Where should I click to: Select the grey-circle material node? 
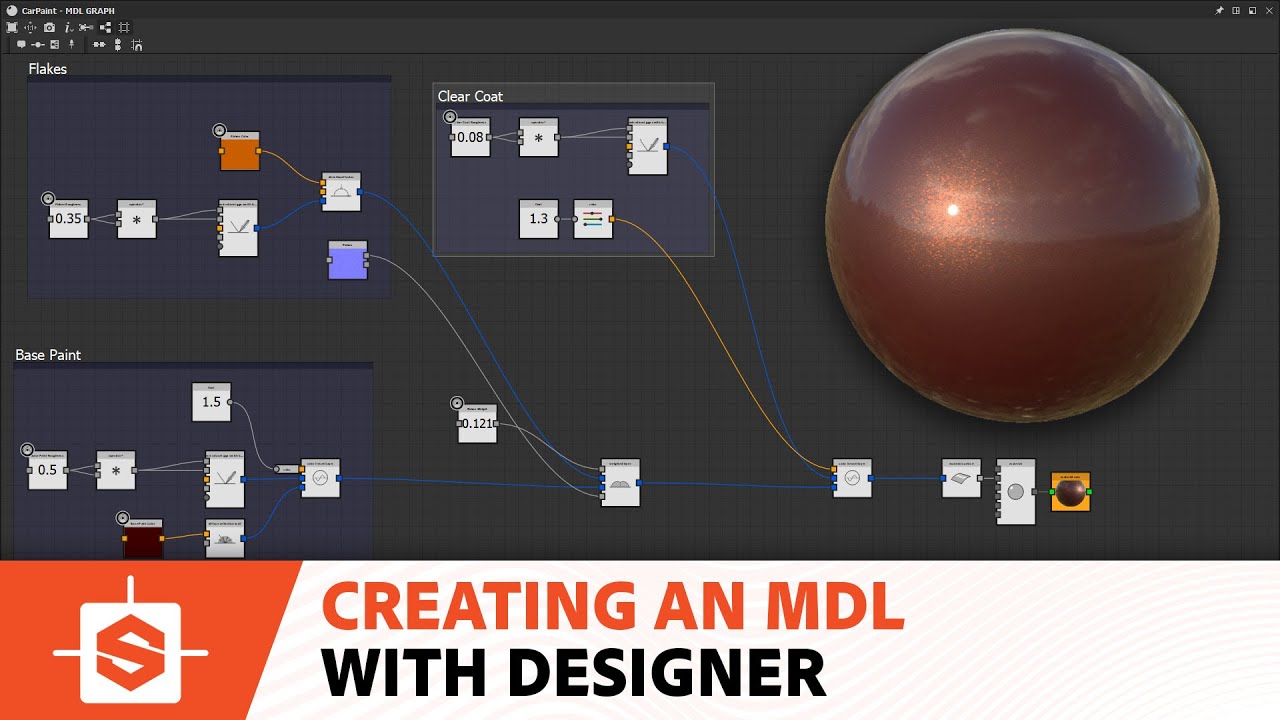[x=1016, y=491]
